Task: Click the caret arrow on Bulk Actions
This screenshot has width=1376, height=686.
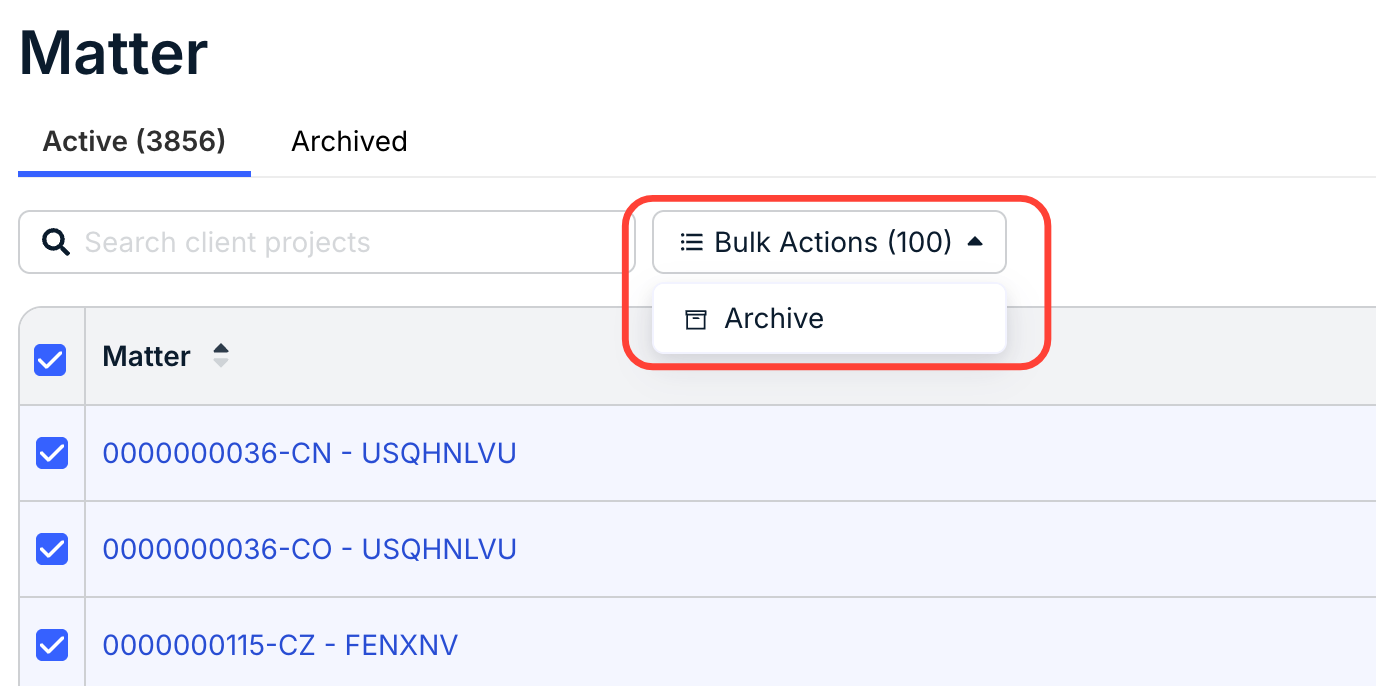Action: pos(975,242)
